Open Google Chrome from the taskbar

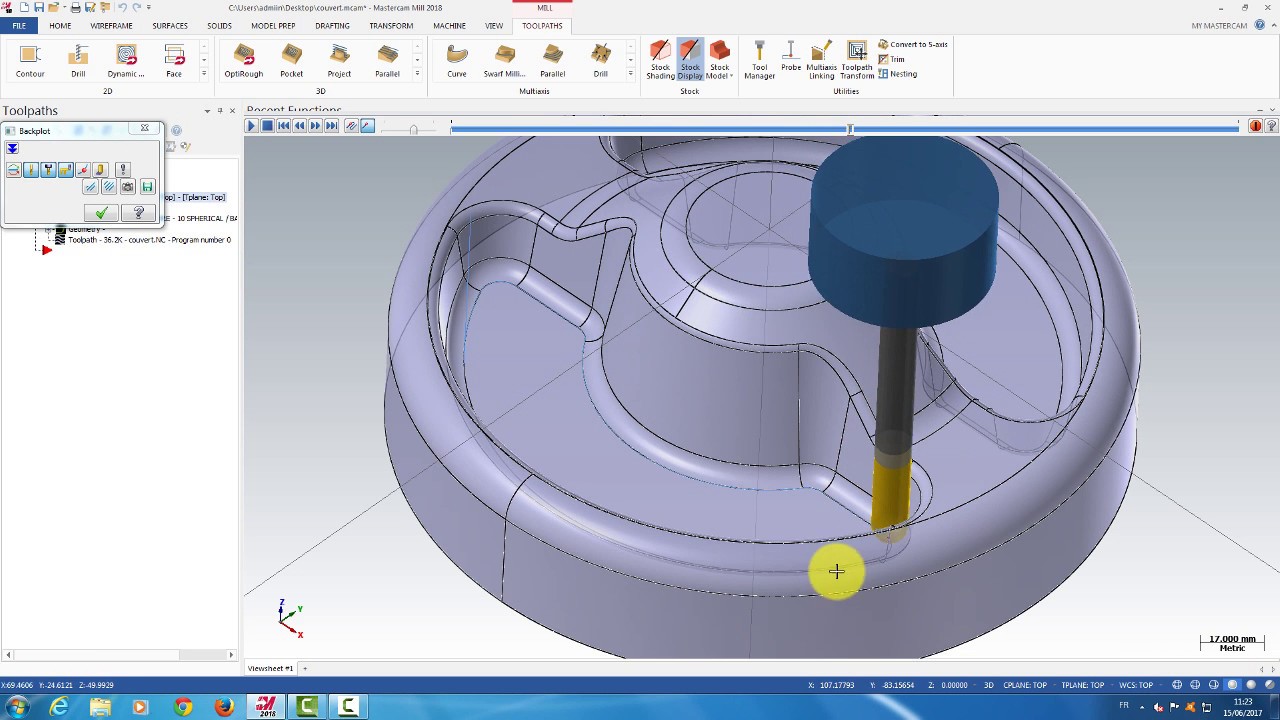(183, 707)
